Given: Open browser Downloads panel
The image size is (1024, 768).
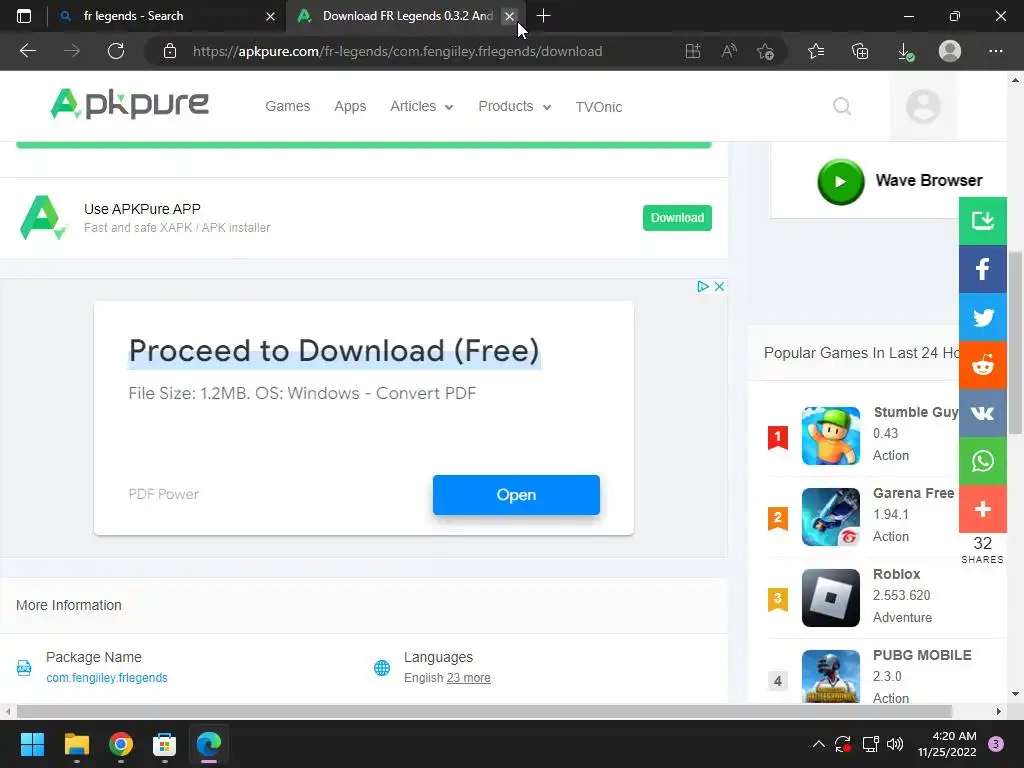Looking at the screenshot, I should coord(905,52).
